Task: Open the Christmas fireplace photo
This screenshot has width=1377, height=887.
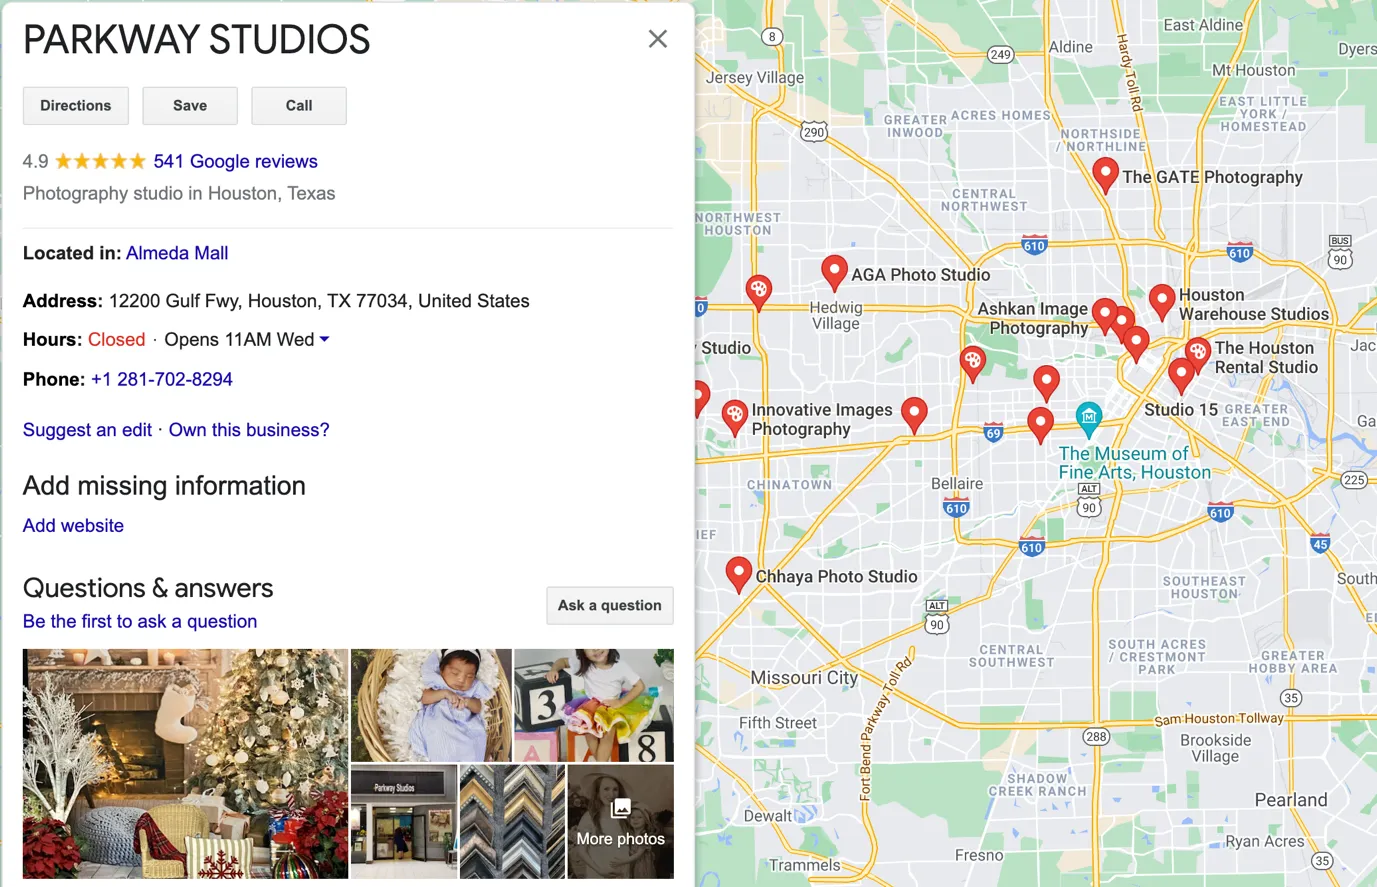Action: (185, 763)
